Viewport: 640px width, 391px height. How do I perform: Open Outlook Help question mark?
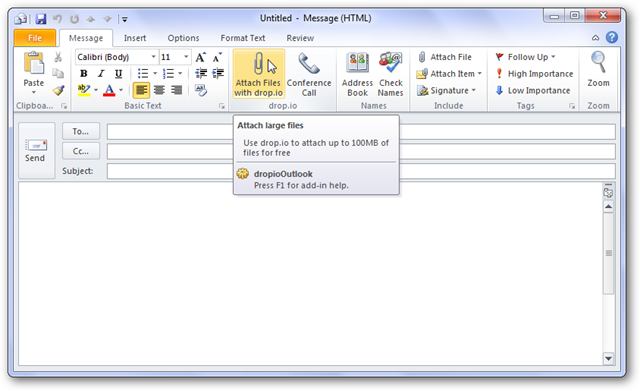coord(611,38)
